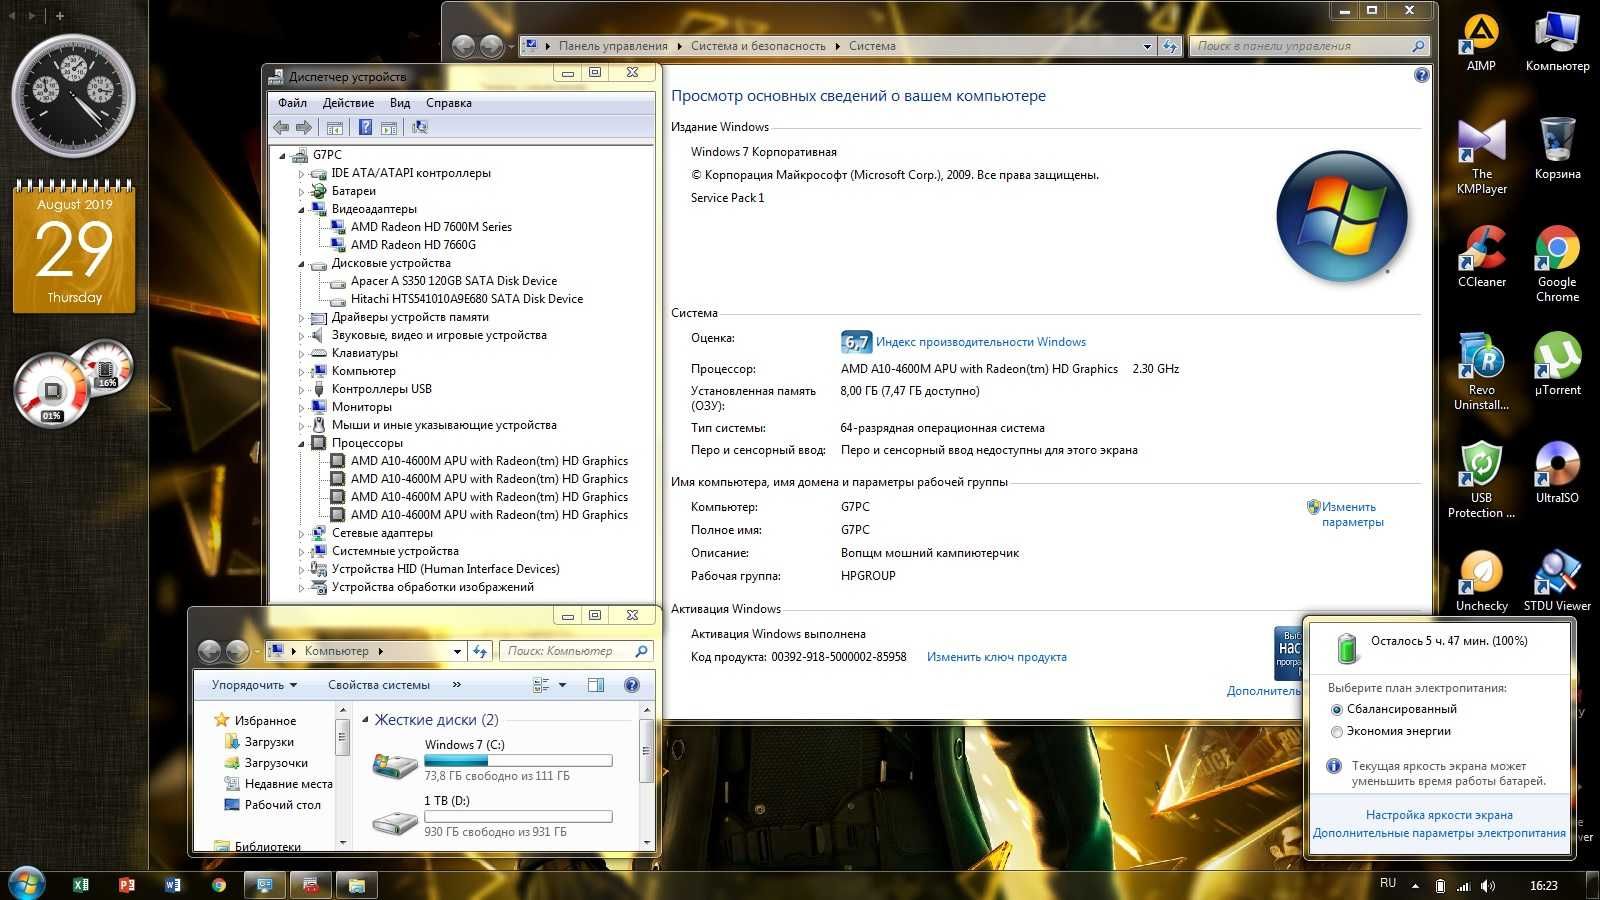The width and height of the screenshot is (1600, 900).
Task: Click the calendar gadget date
Action: [x=74, y=250]
